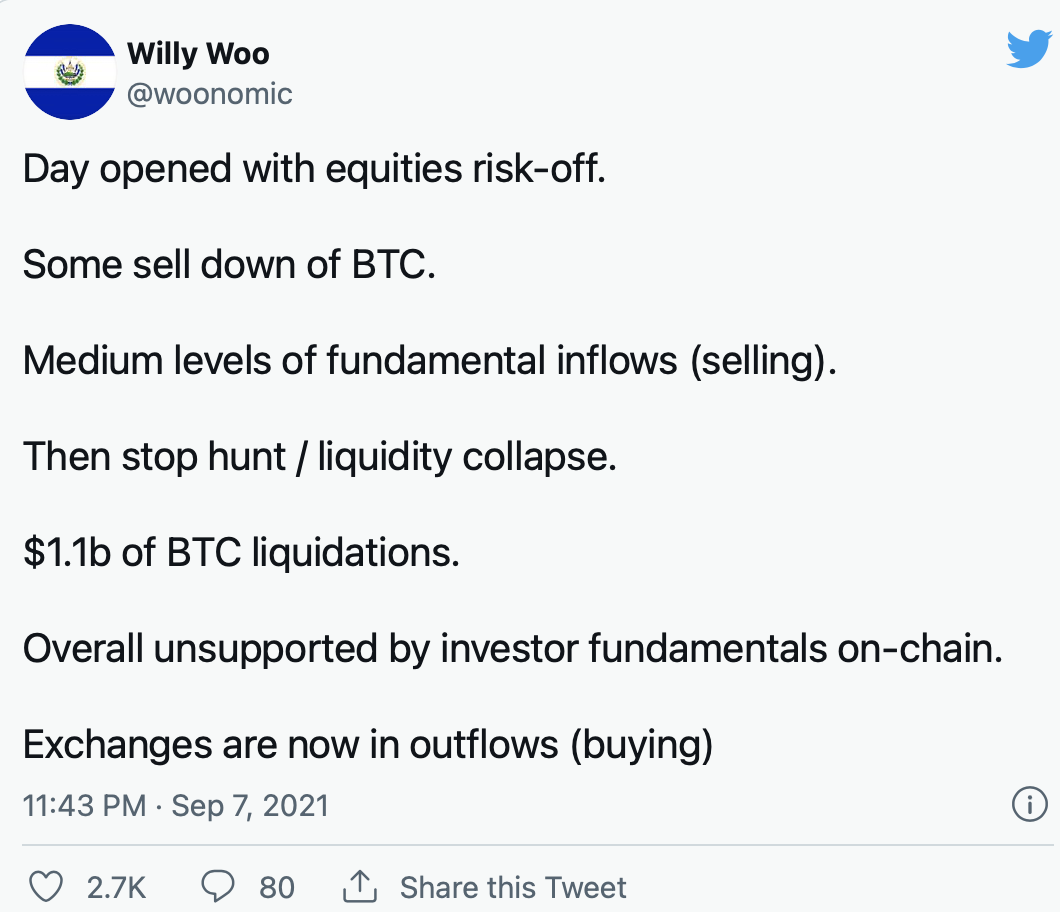Open Willy Woo's profile avatar
This screenshot has height=912, width=1060.
click(x=70, y=72)
